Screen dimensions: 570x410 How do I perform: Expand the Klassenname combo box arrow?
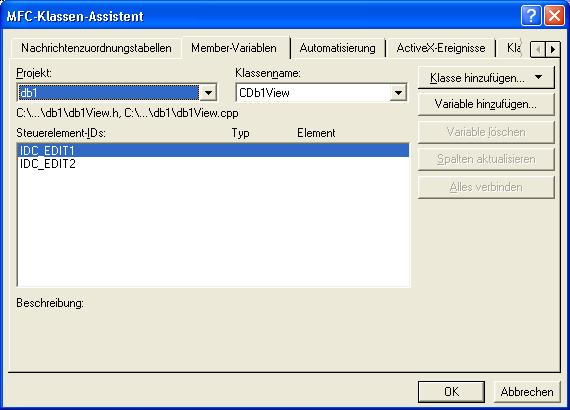(x=398, y=92)
